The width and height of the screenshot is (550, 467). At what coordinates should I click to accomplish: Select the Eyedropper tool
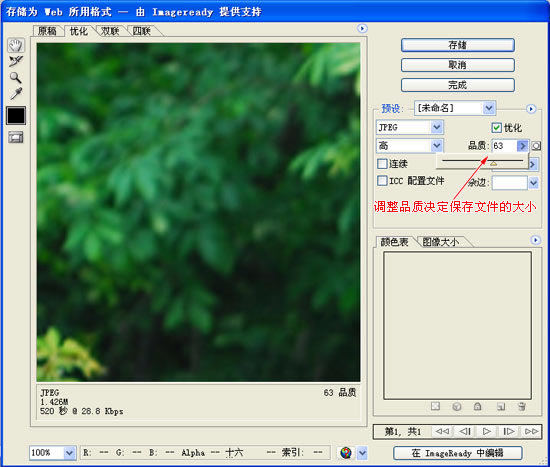16,93
